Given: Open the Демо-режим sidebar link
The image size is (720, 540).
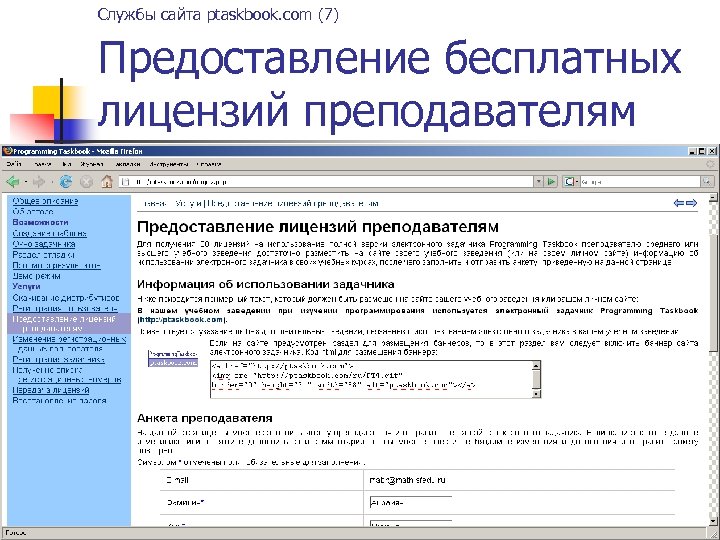Looking at the screenshot, I should point(36,276).
